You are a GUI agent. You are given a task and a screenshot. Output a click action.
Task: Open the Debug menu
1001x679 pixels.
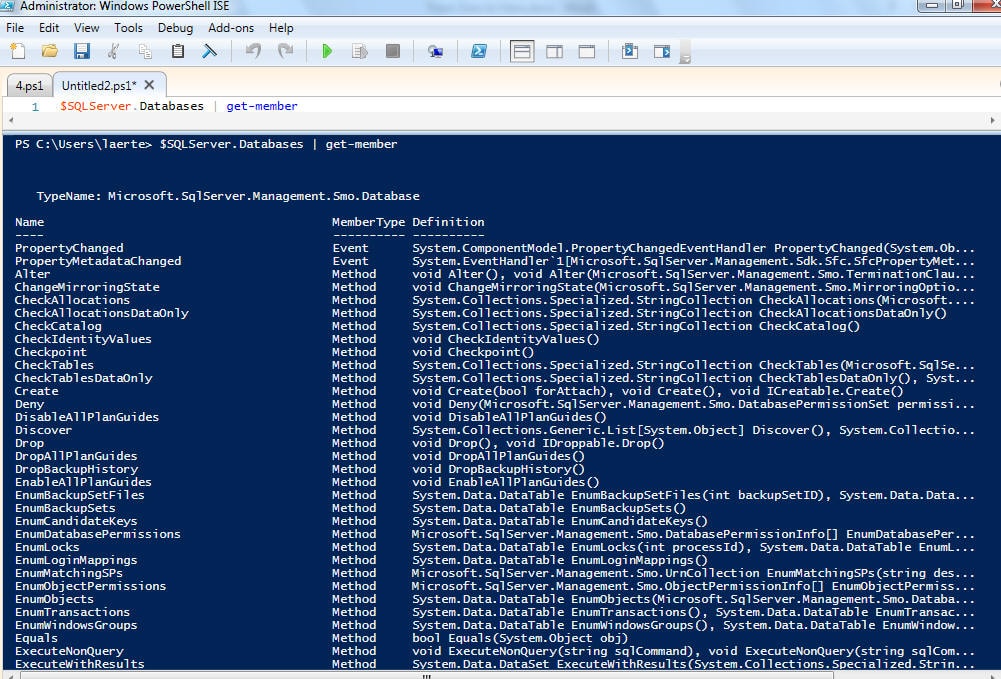coord(175,28)
